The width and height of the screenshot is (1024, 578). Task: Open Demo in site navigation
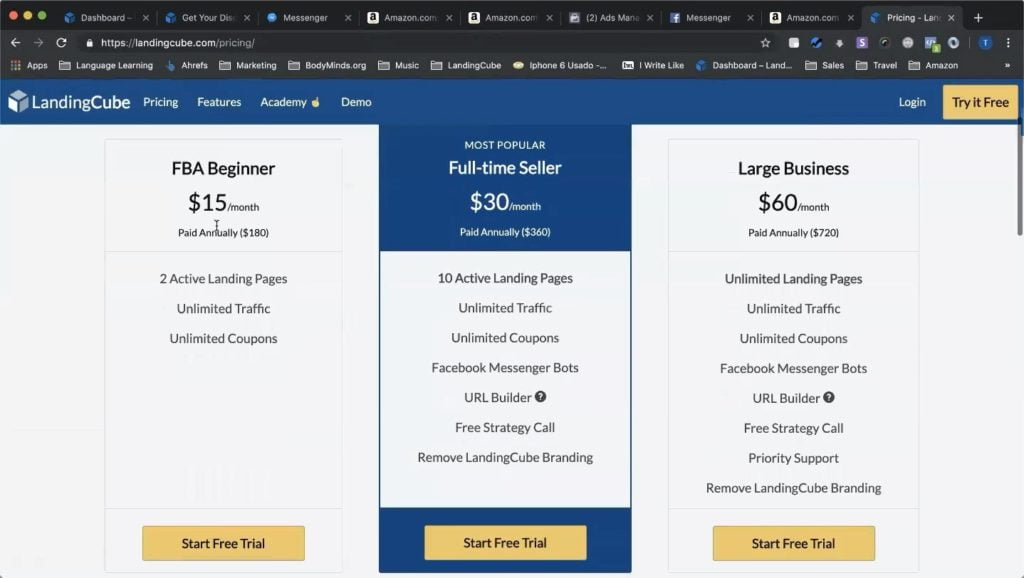(356, 102)
